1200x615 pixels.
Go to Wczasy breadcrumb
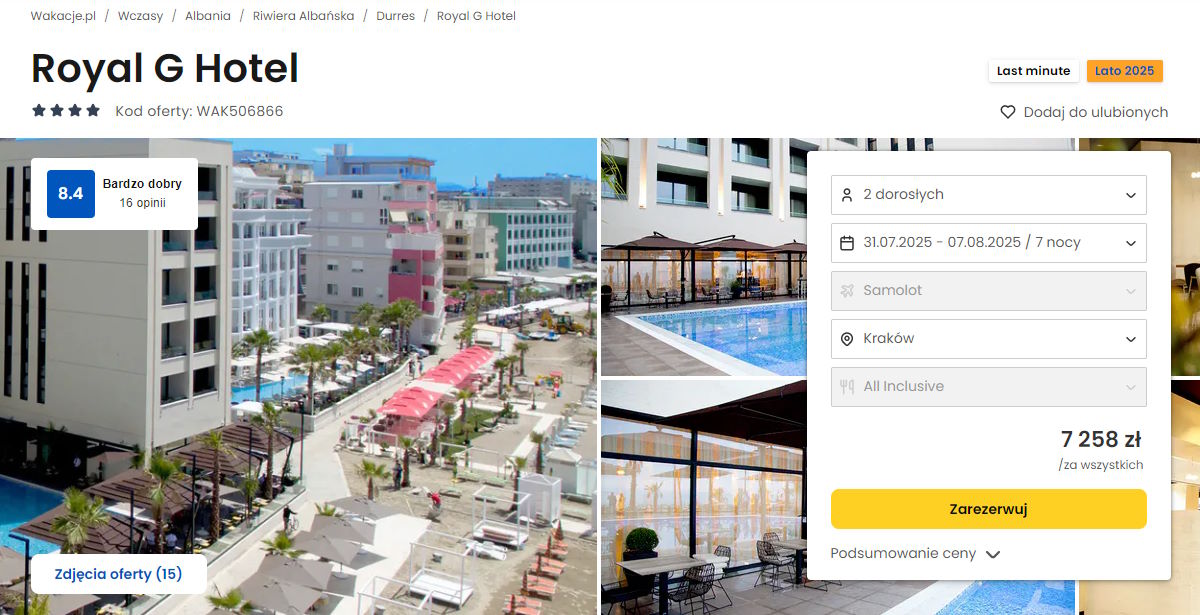140,16
